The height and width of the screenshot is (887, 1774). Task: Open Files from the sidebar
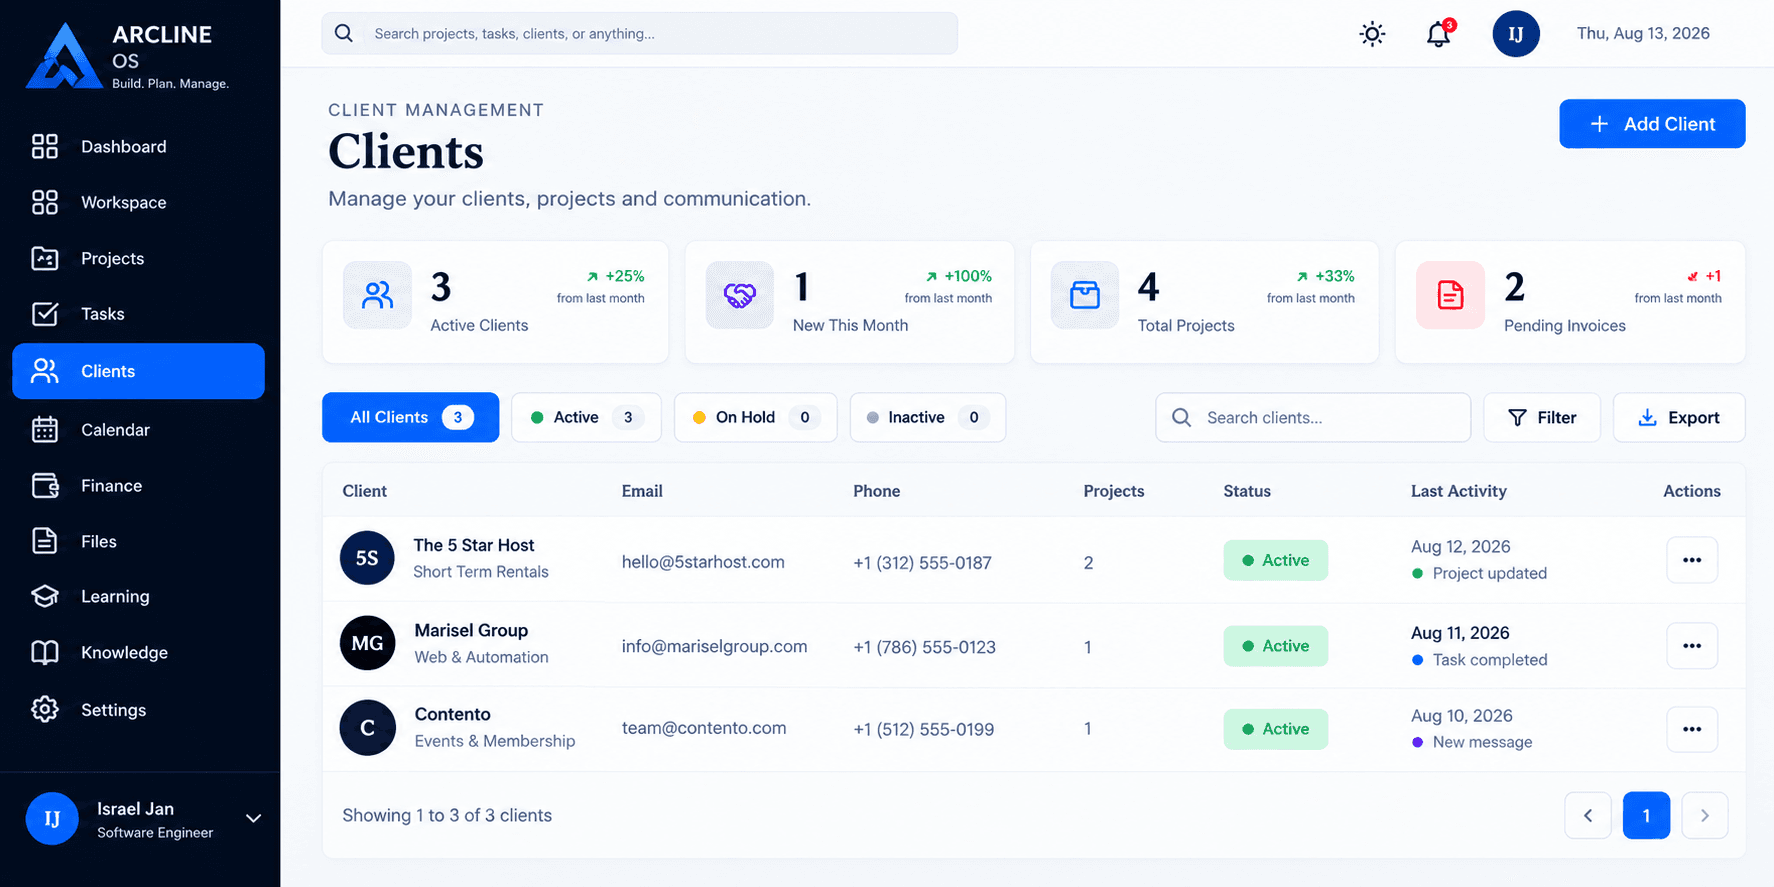pyautogui.click(x=138, y=542)
